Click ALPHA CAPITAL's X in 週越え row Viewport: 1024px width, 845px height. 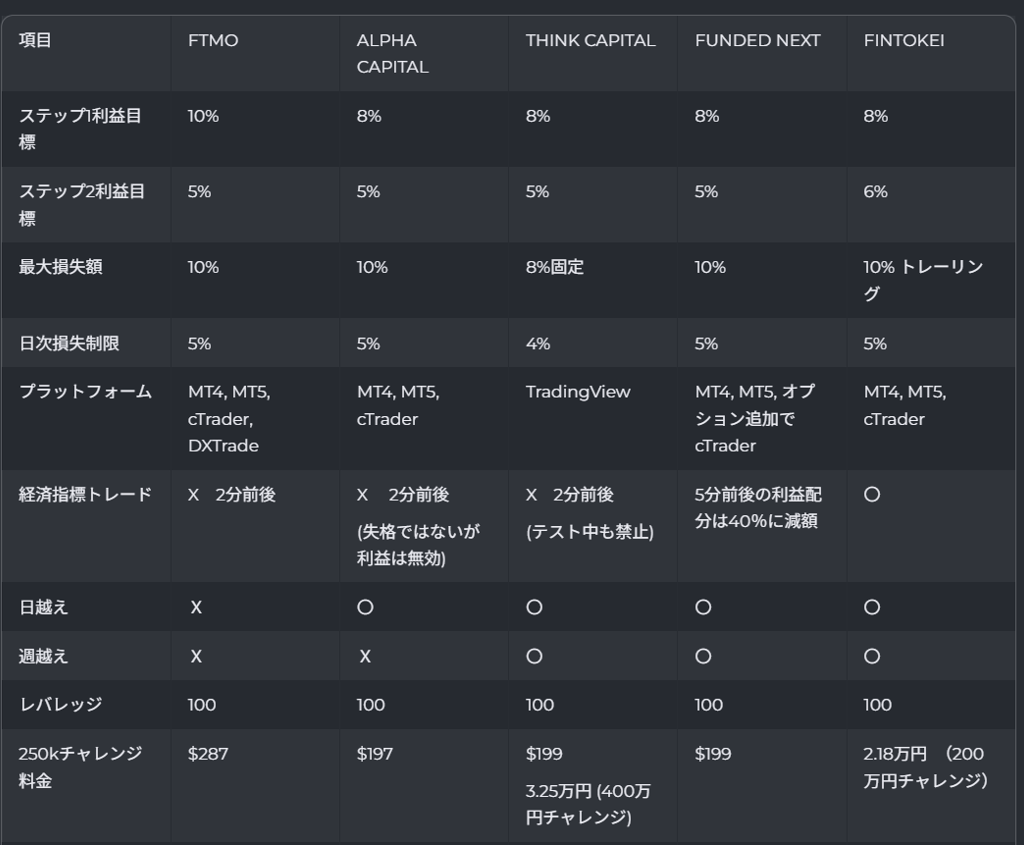(365, 657)
